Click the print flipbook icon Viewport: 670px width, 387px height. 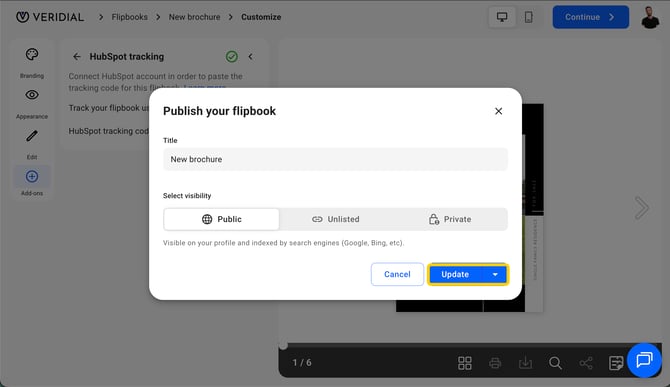pos(495,363)
